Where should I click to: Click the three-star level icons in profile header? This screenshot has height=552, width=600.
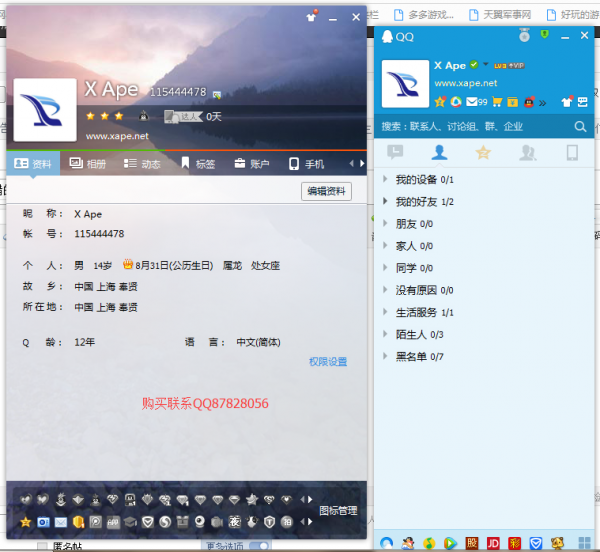click(x=104, y=116)
